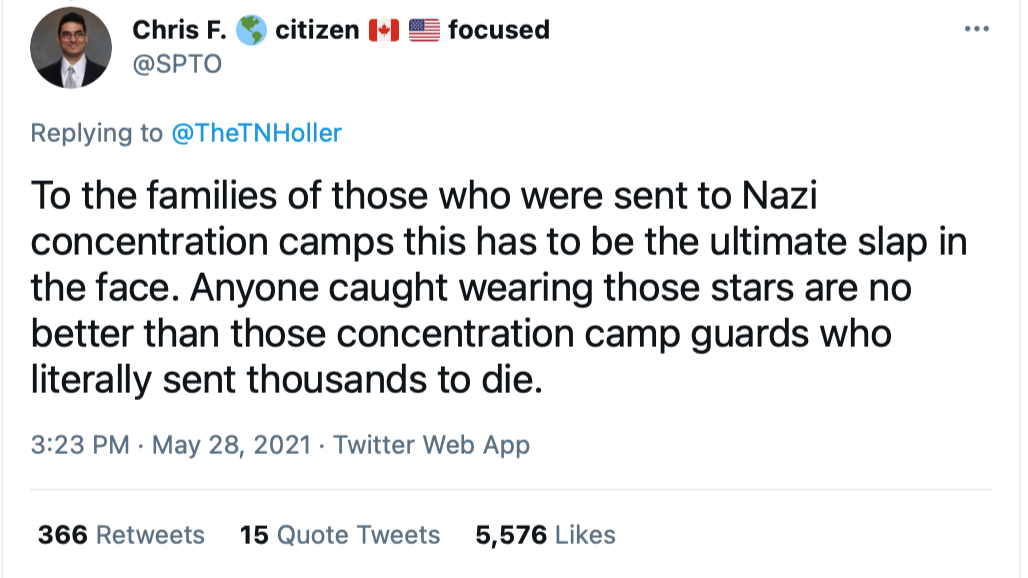The width and height of the screenshot is (1028, 578).
Task: Click the profile picture avatar
Action: [x=71, y=48]
